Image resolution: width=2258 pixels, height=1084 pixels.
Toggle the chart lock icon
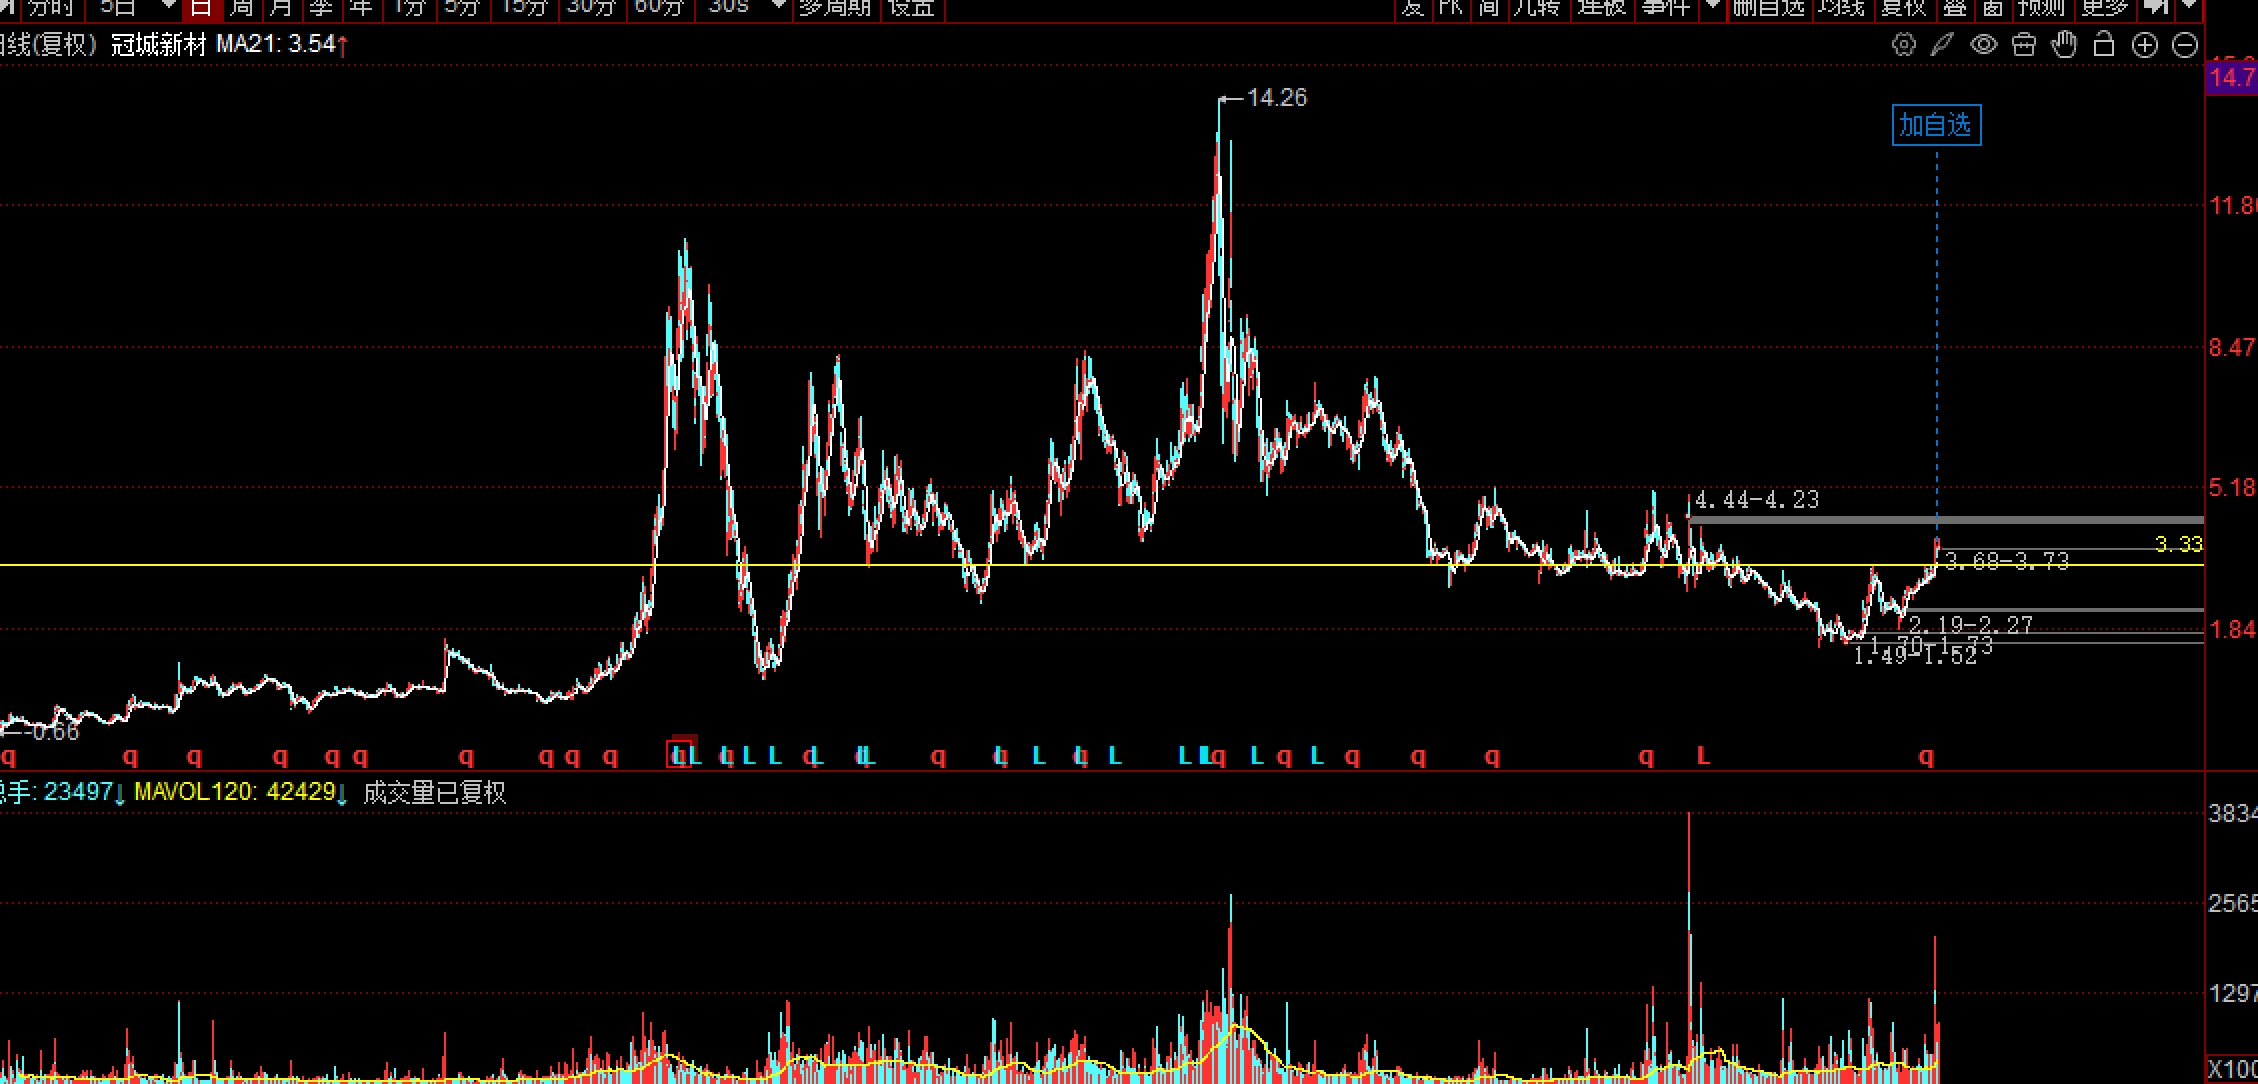[x=2104, y=45]
